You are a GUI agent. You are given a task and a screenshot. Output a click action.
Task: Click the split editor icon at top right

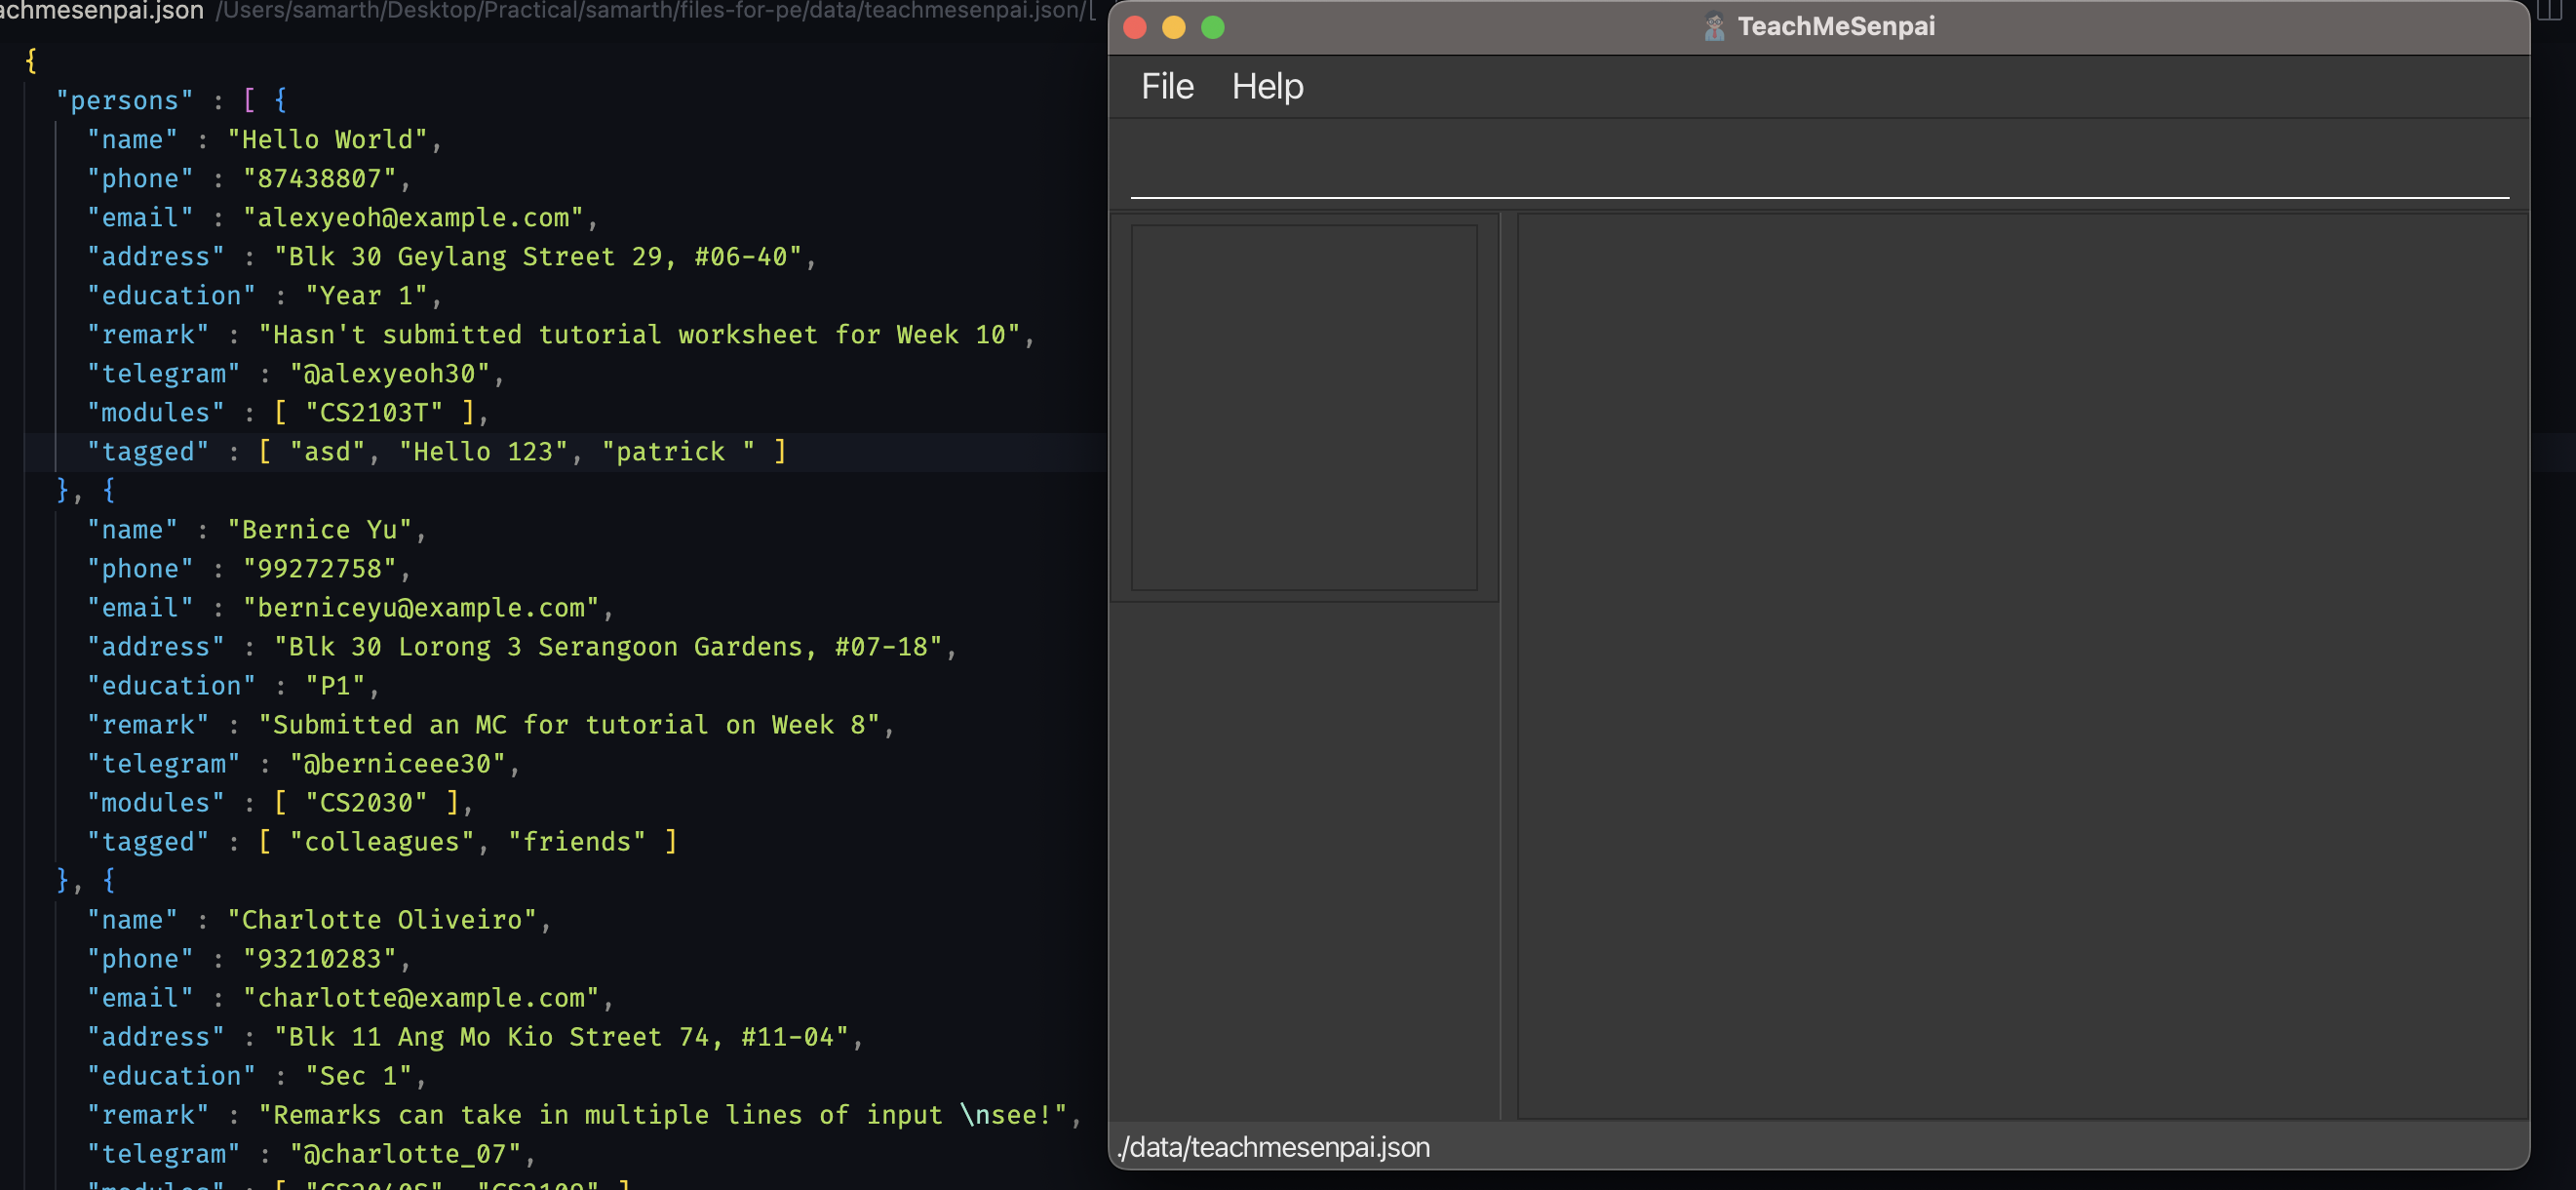2549,10
